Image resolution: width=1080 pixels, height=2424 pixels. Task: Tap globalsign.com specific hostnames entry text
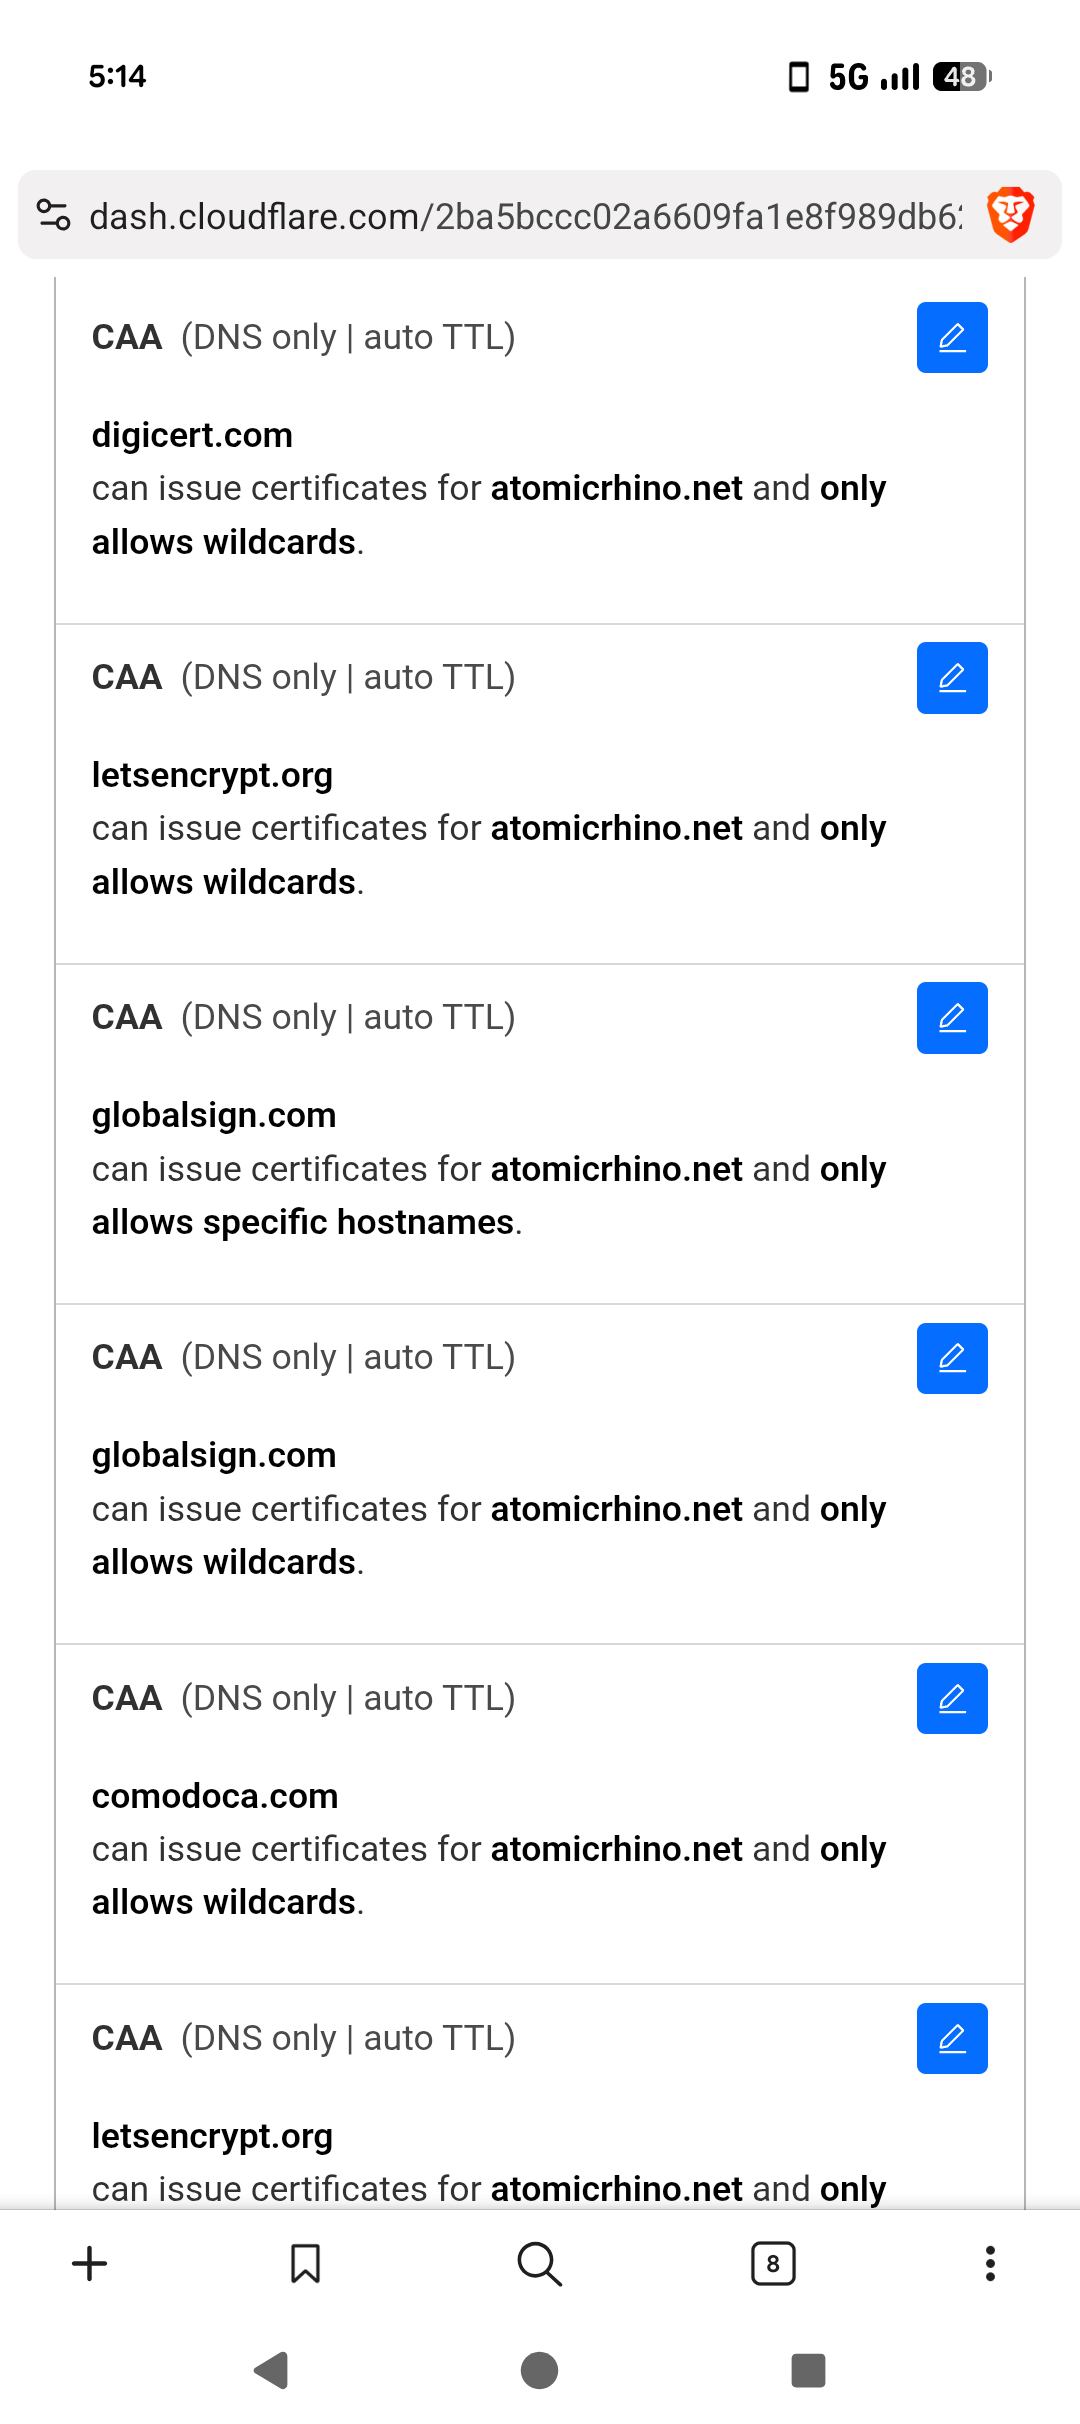click(x=214, y=1116)
